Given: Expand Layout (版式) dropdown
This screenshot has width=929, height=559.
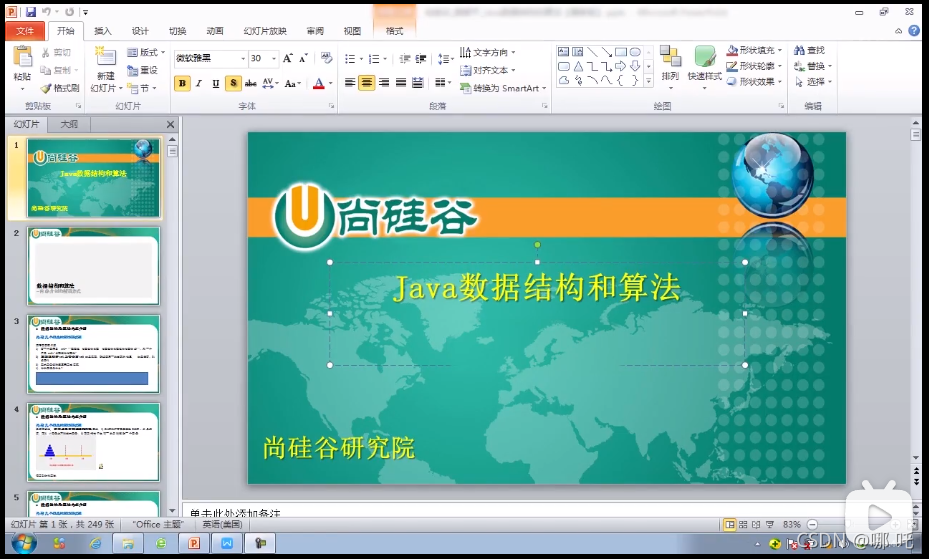Looking at the screenshot, I should tap(146, 53).
